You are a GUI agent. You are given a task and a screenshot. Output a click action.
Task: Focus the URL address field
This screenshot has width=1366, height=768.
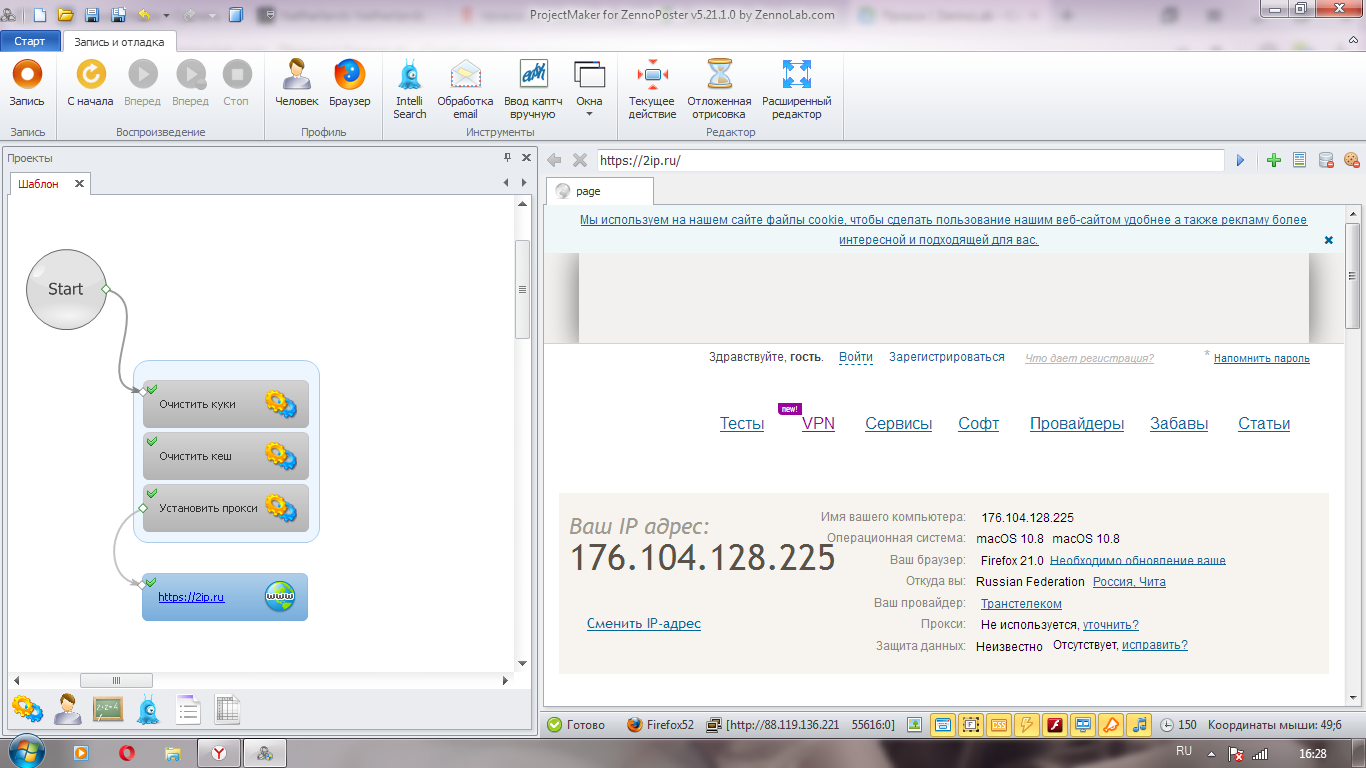[910, 160]
